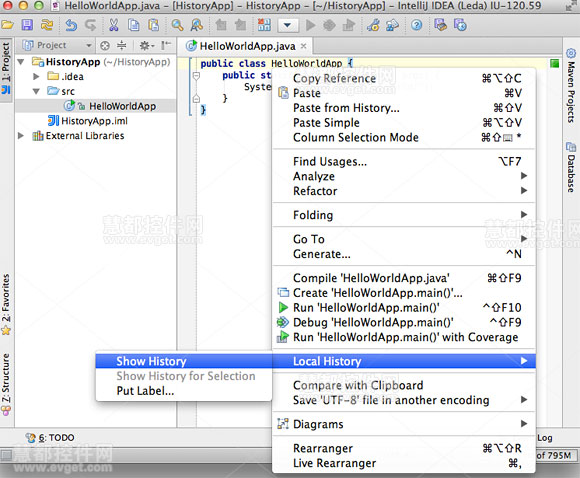Select the HelloWorldApp.java editor tab

[246, 46]
